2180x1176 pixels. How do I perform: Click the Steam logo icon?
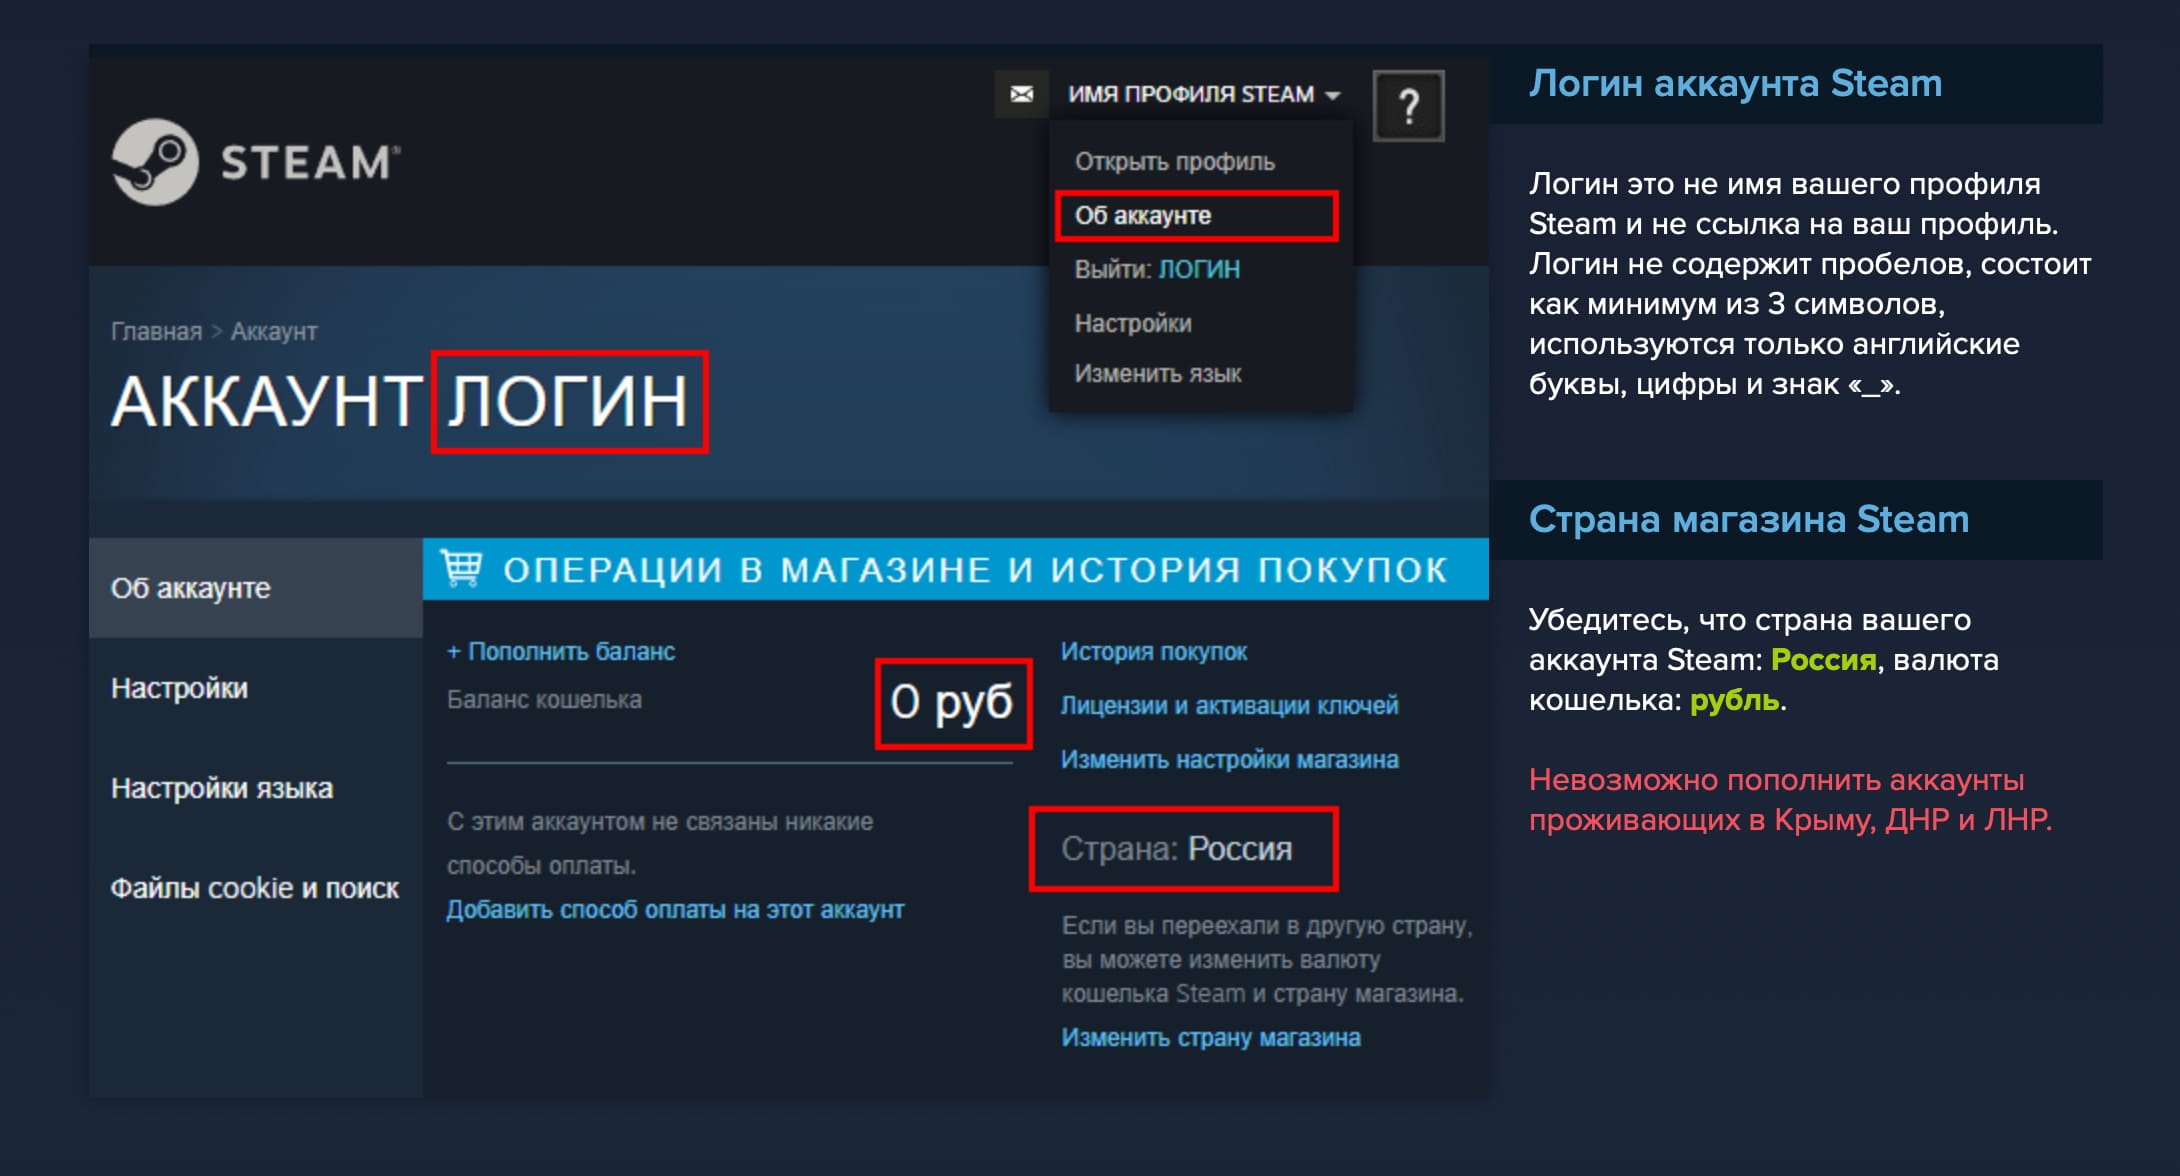155,162
